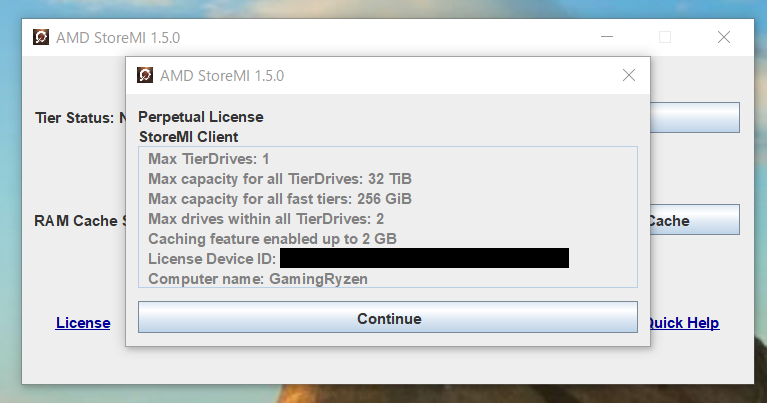Screen dimensions: 767x403
Task: Select the 32 TiB max capacity line
Action: [x=280, y=179]
